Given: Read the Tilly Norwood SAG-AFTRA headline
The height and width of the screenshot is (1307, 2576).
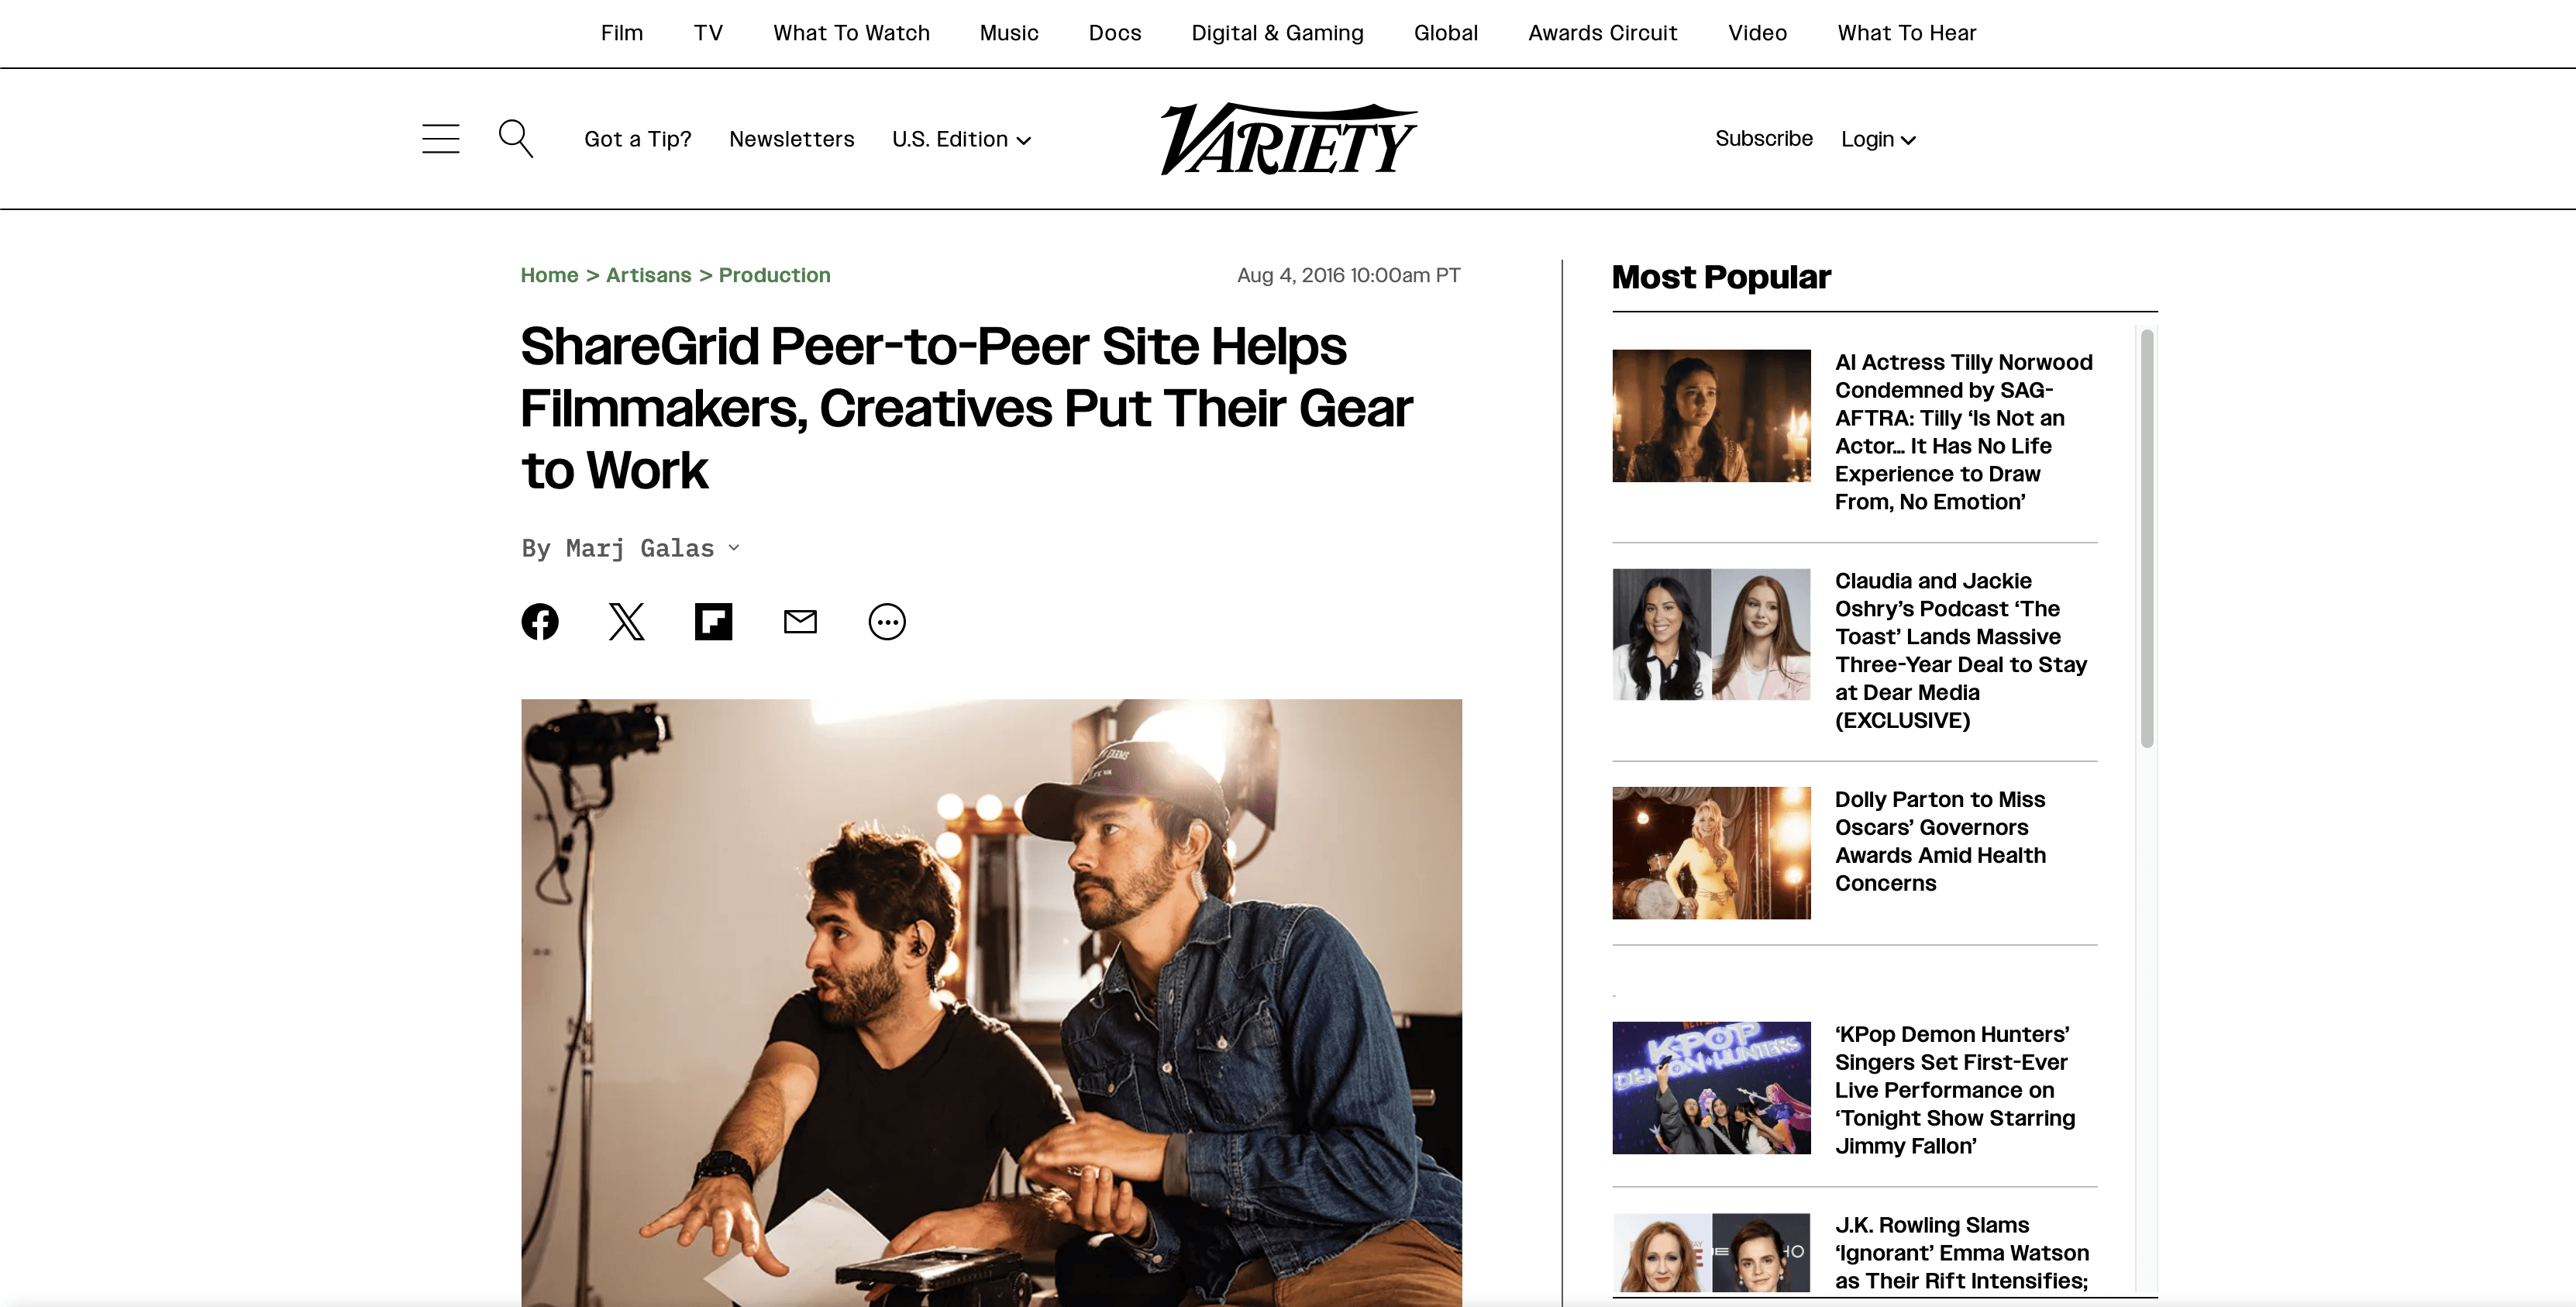Looking at the screenshot, I should (1964, 432).
